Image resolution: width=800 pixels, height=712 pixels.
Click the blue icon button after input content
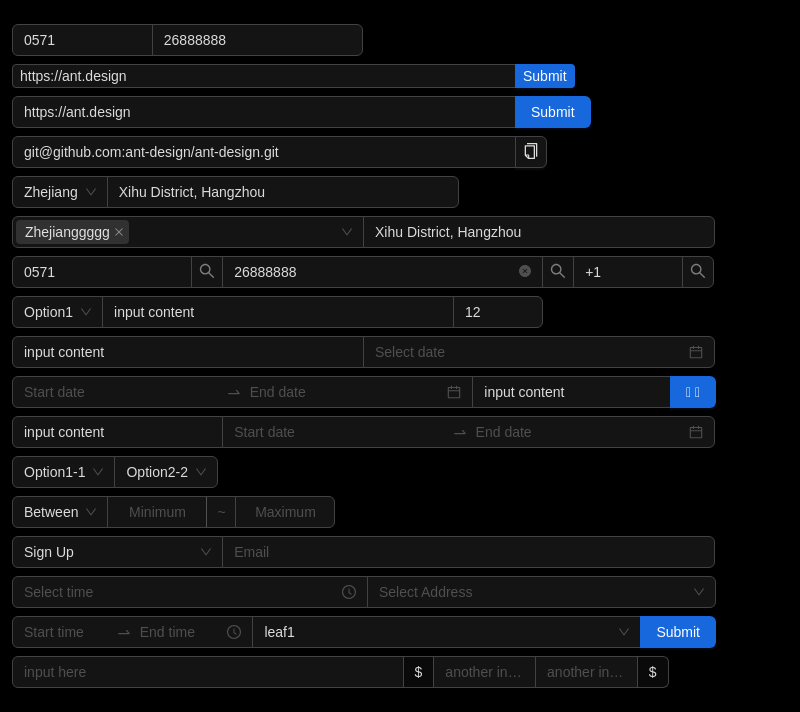692,392
